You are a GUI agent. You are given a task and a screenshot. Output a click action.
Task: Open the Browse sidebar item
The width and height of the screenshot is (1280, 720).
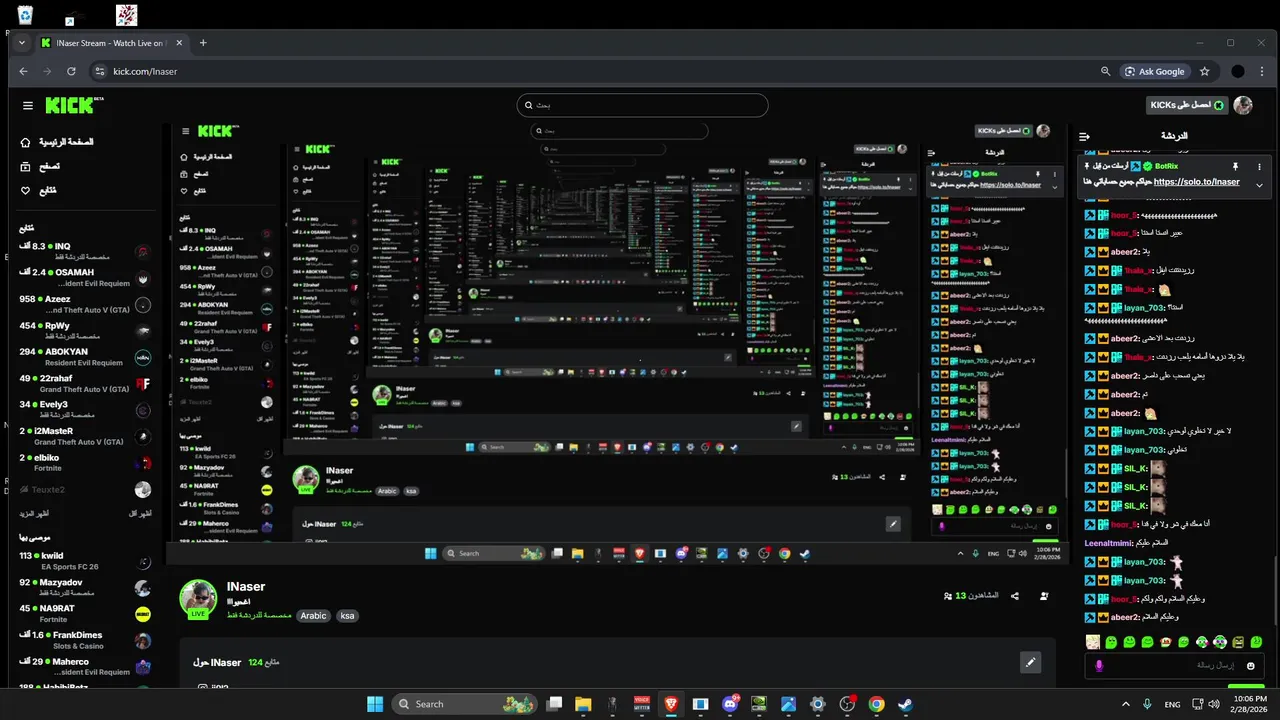(x=40, y=166)
